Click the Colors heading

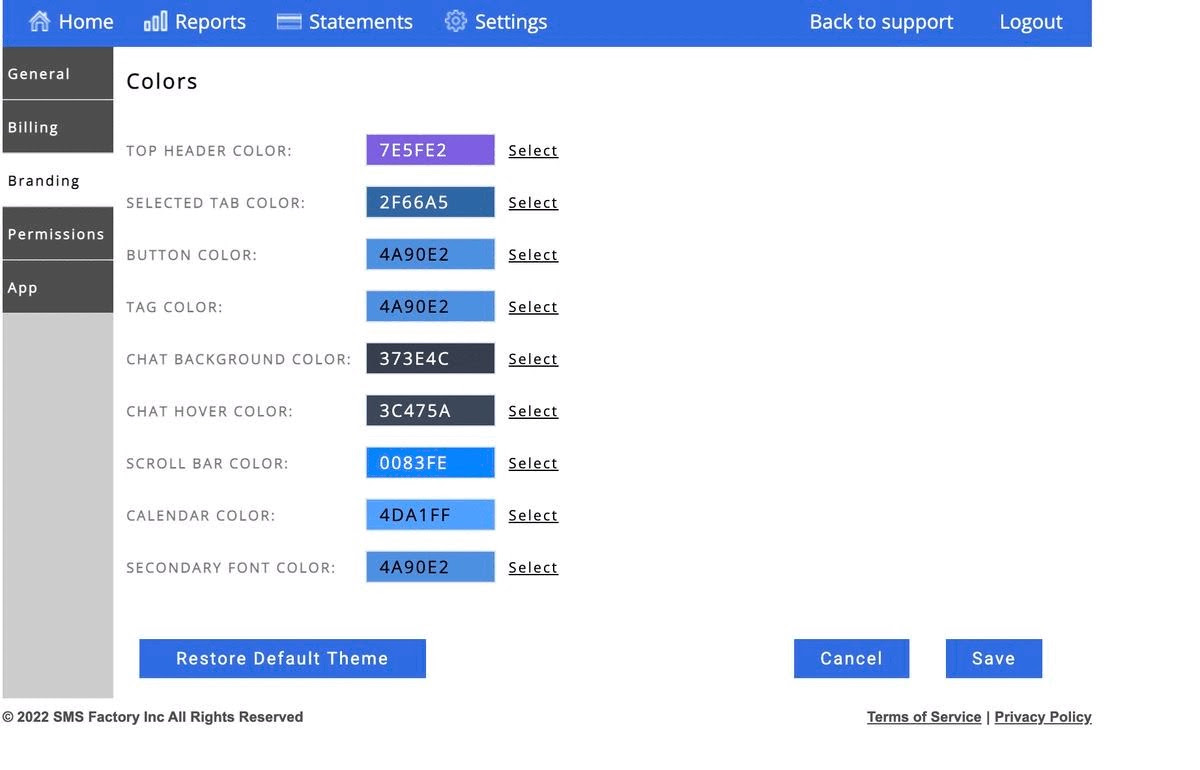click(162, 81)
